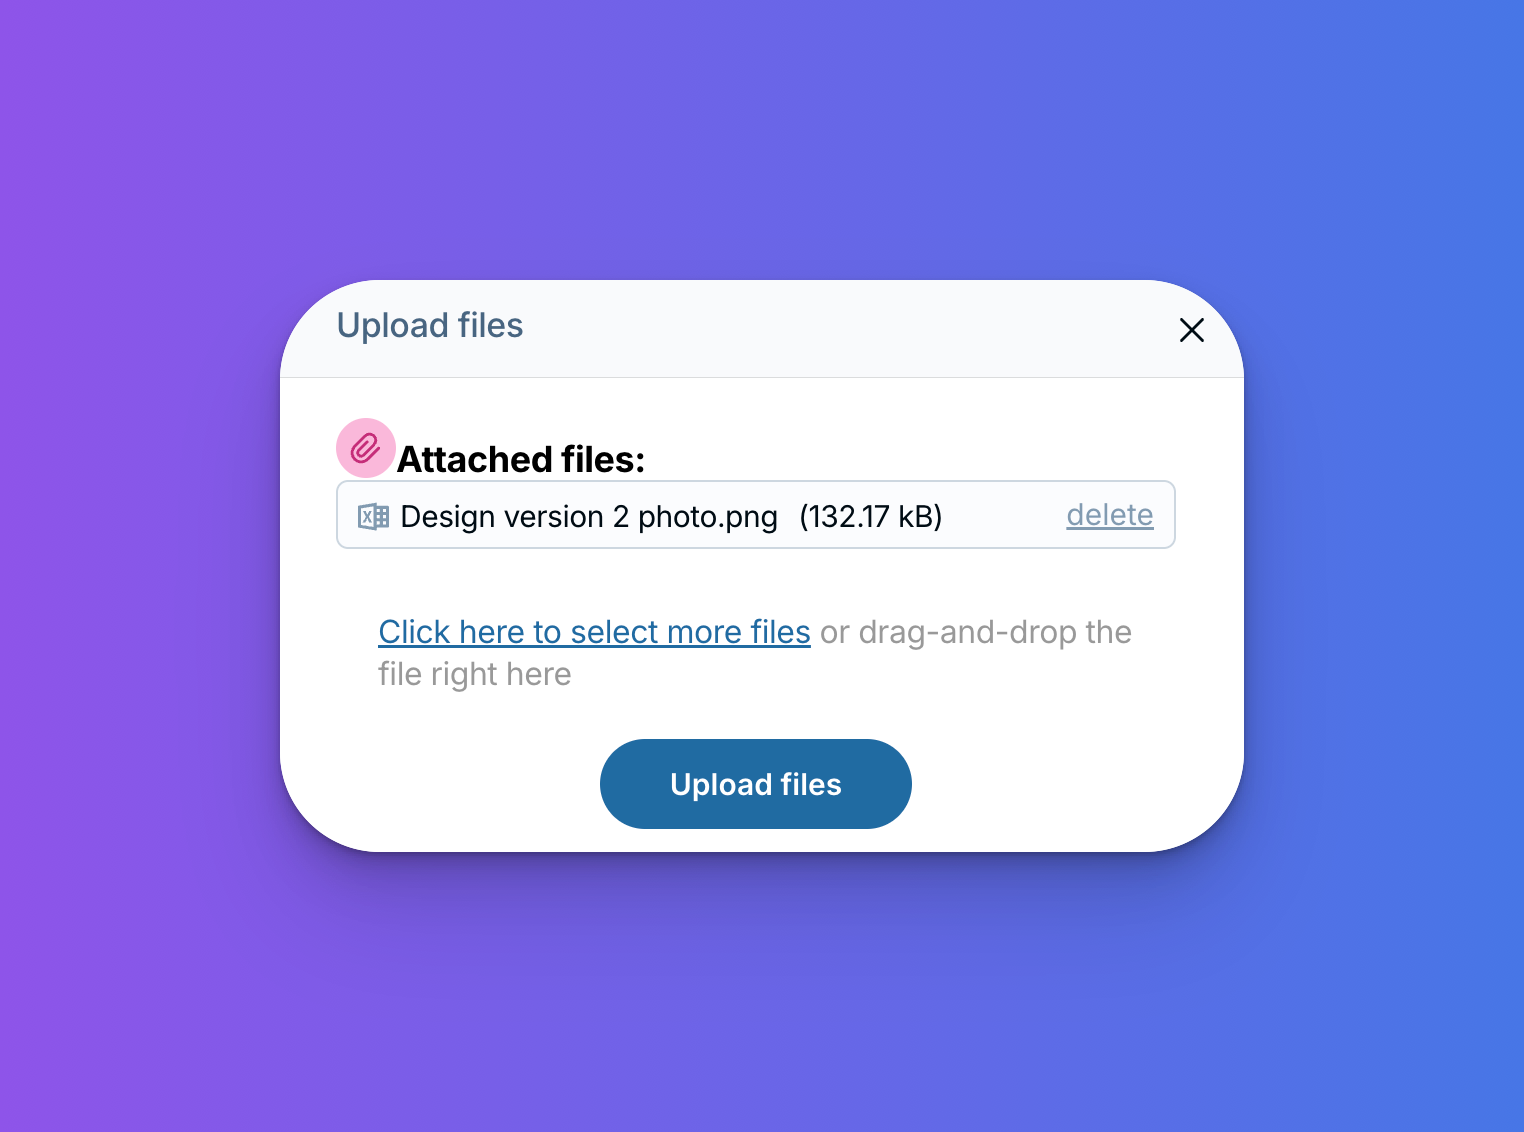Submit the attachments with Upload files
1524x1132 pixels.
point(756,784)
